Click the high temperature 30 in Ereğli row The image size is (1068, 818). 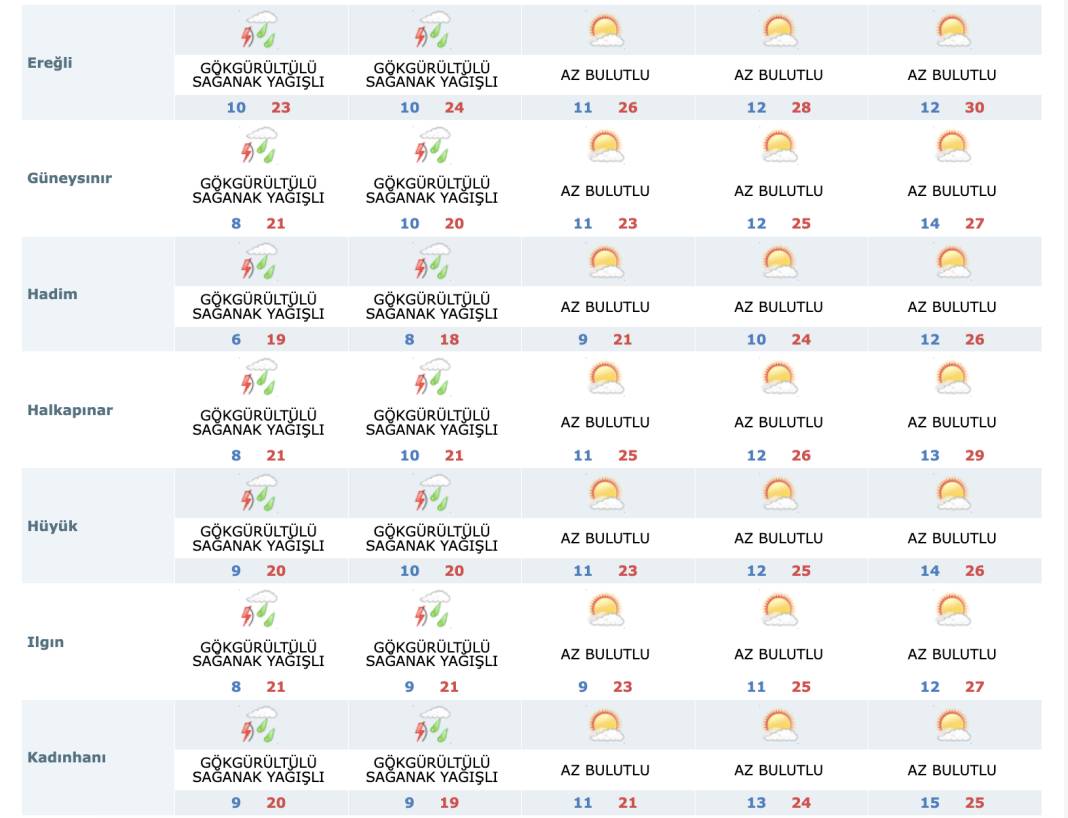pos(974,108)
